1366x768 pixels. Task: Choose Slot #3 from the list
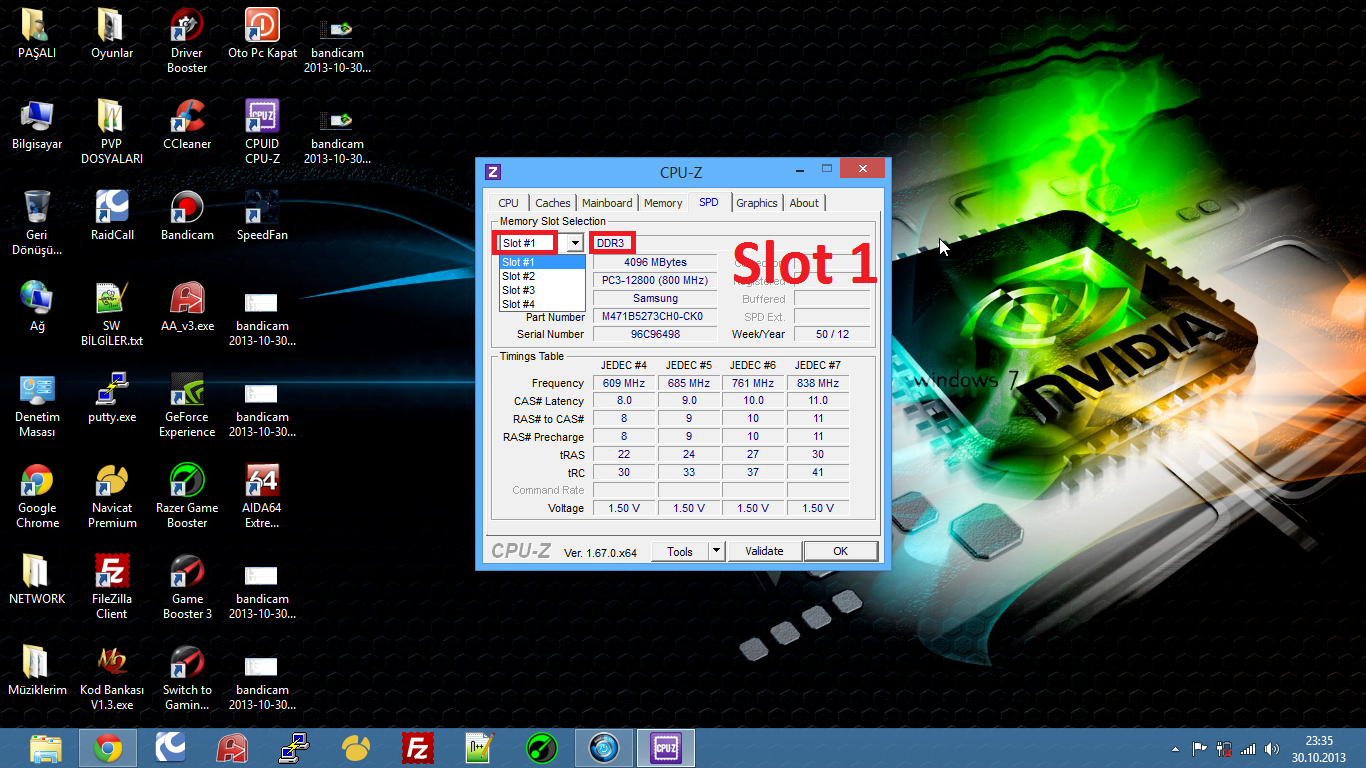[x=542, y=290]
